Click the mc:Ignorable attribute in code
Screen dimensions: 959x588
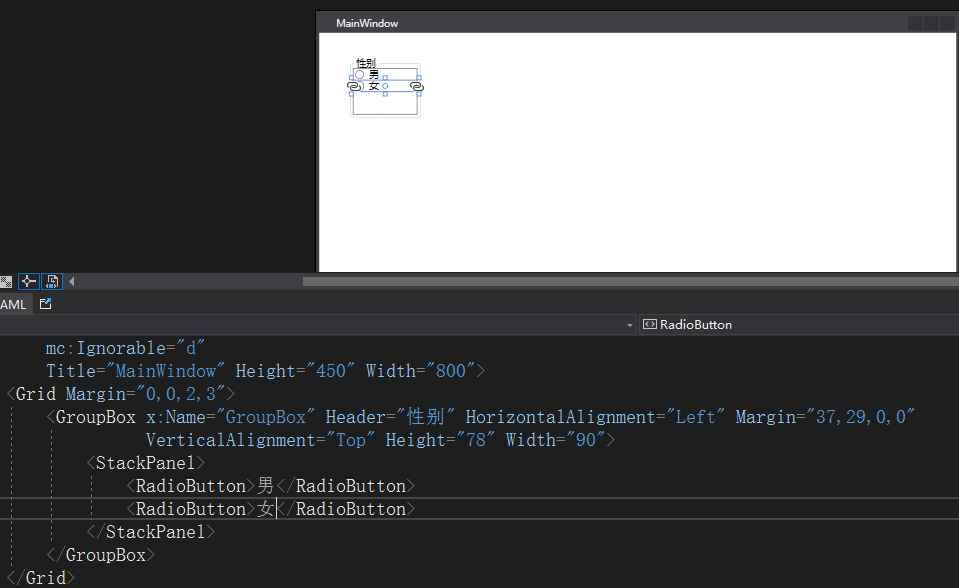(125, 348)
